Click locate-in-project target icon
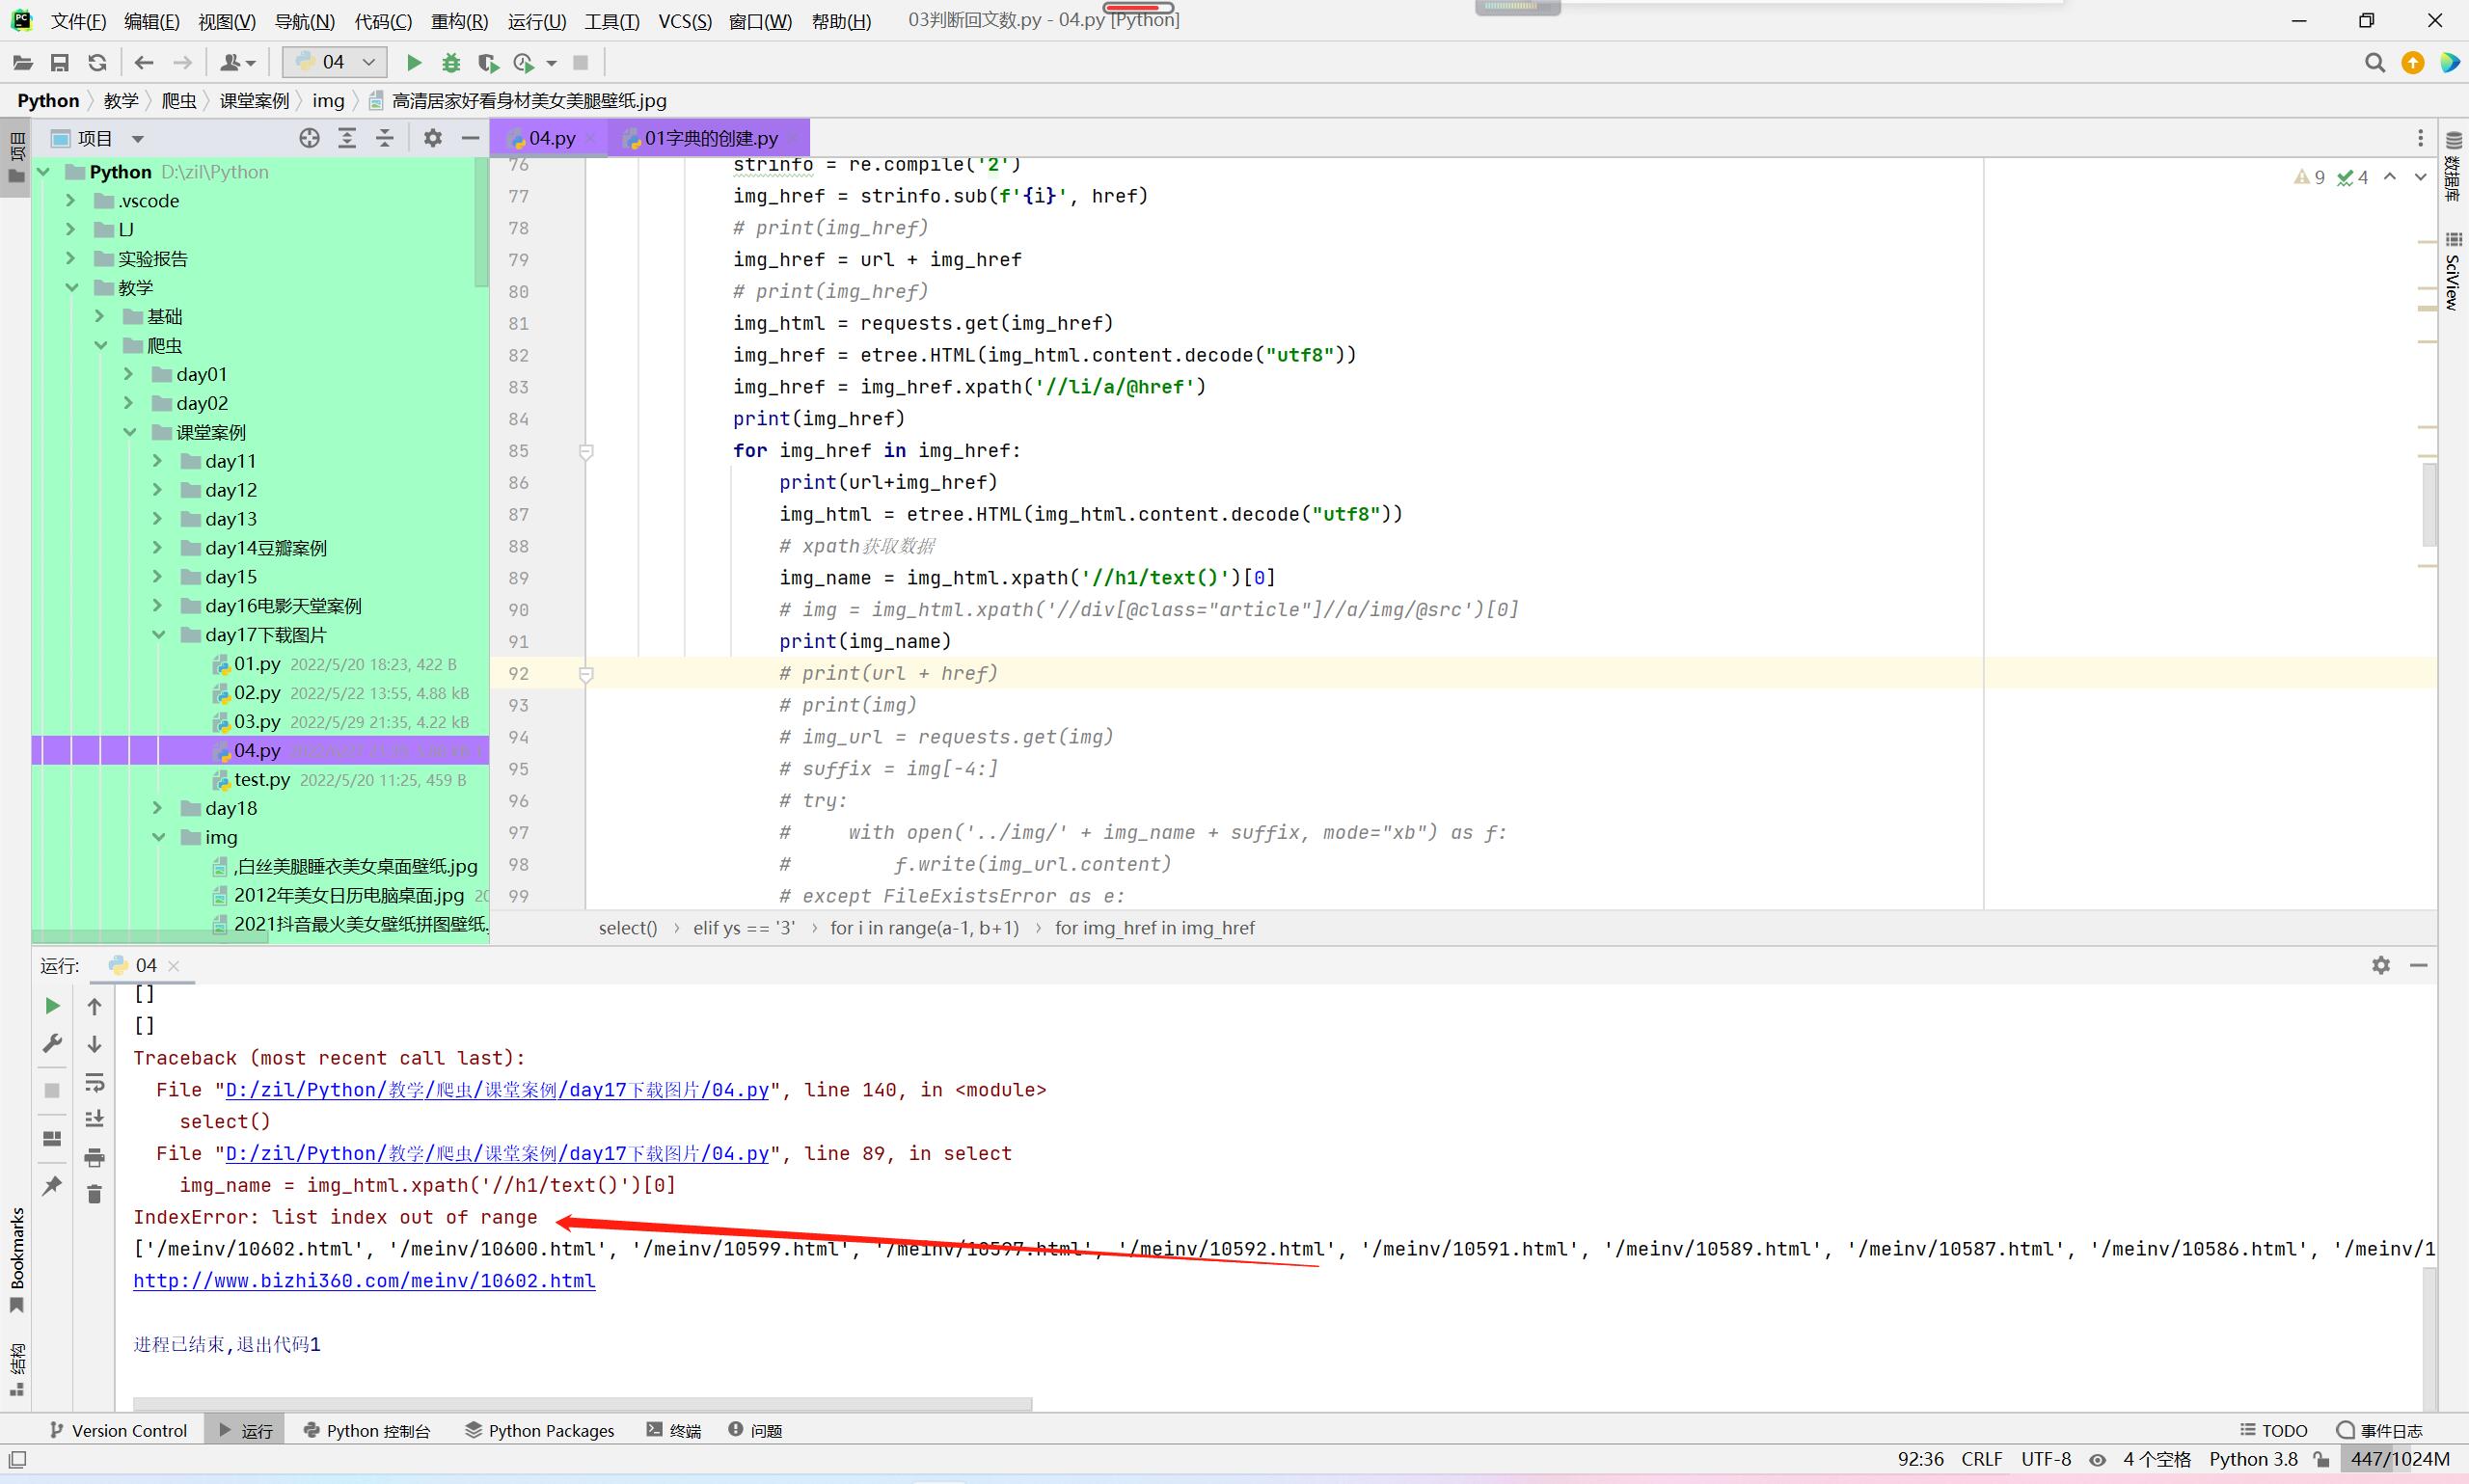 (309, 138)
